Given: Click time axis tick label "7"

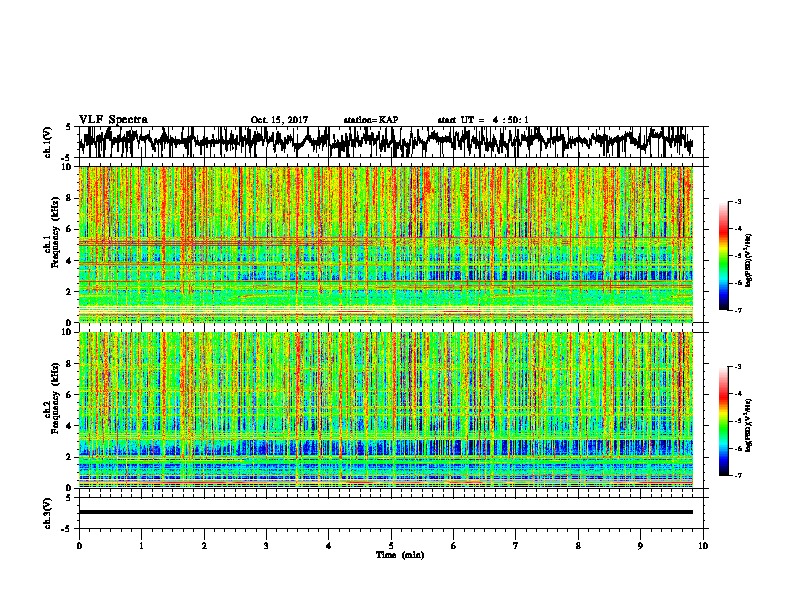Looking at the screenshot, I should pos(516,546).
